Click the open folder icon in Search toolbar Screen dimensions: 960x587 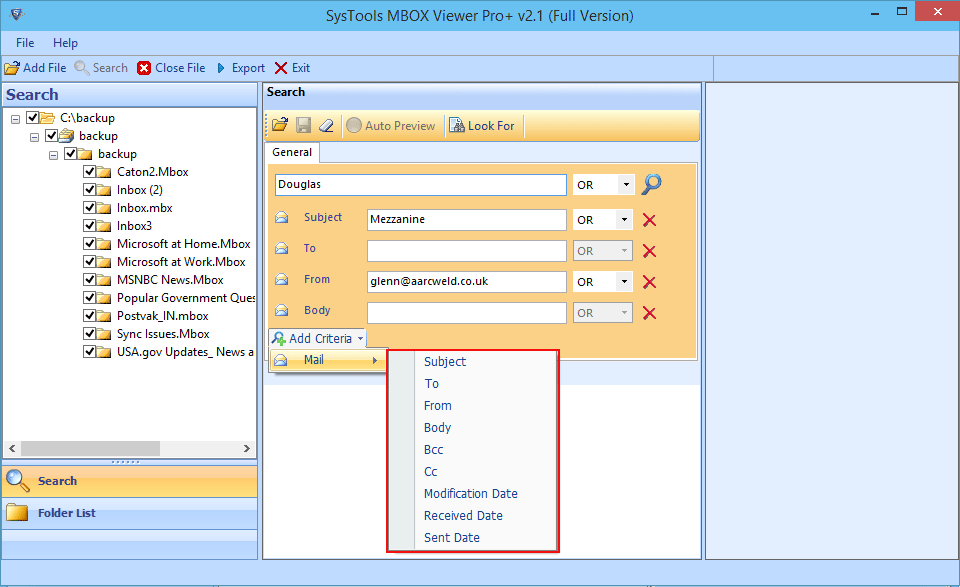pos(280,125)
